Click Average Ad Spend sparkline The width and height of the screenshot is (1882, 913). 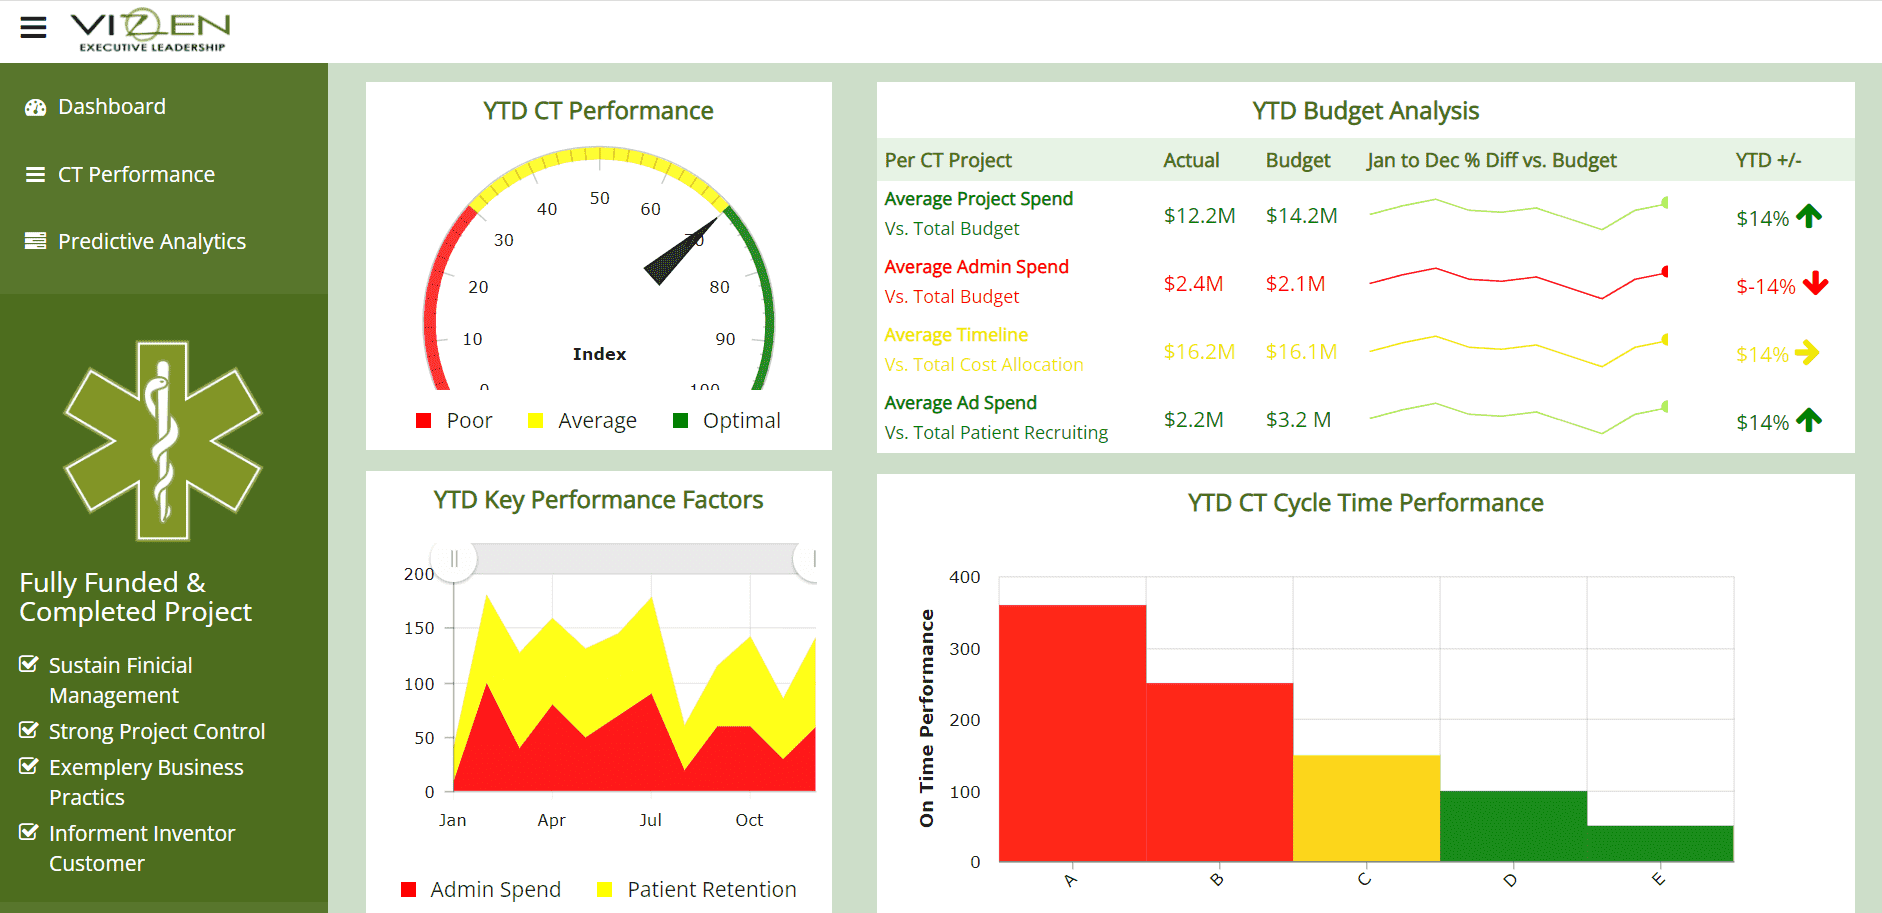coord(1518,419)
